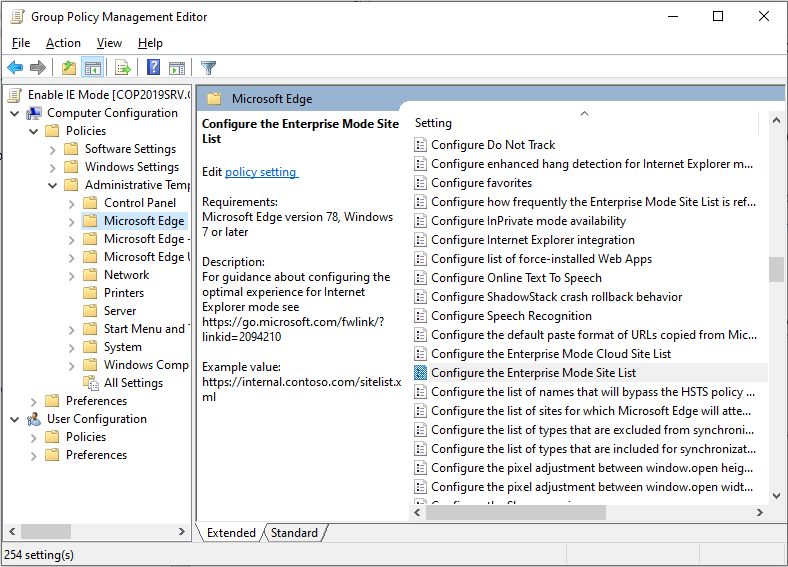This screenshot has width=788, height=567.
Task: Toggle the Show/Hide Console Tree icon
Action: coord(93,67)
